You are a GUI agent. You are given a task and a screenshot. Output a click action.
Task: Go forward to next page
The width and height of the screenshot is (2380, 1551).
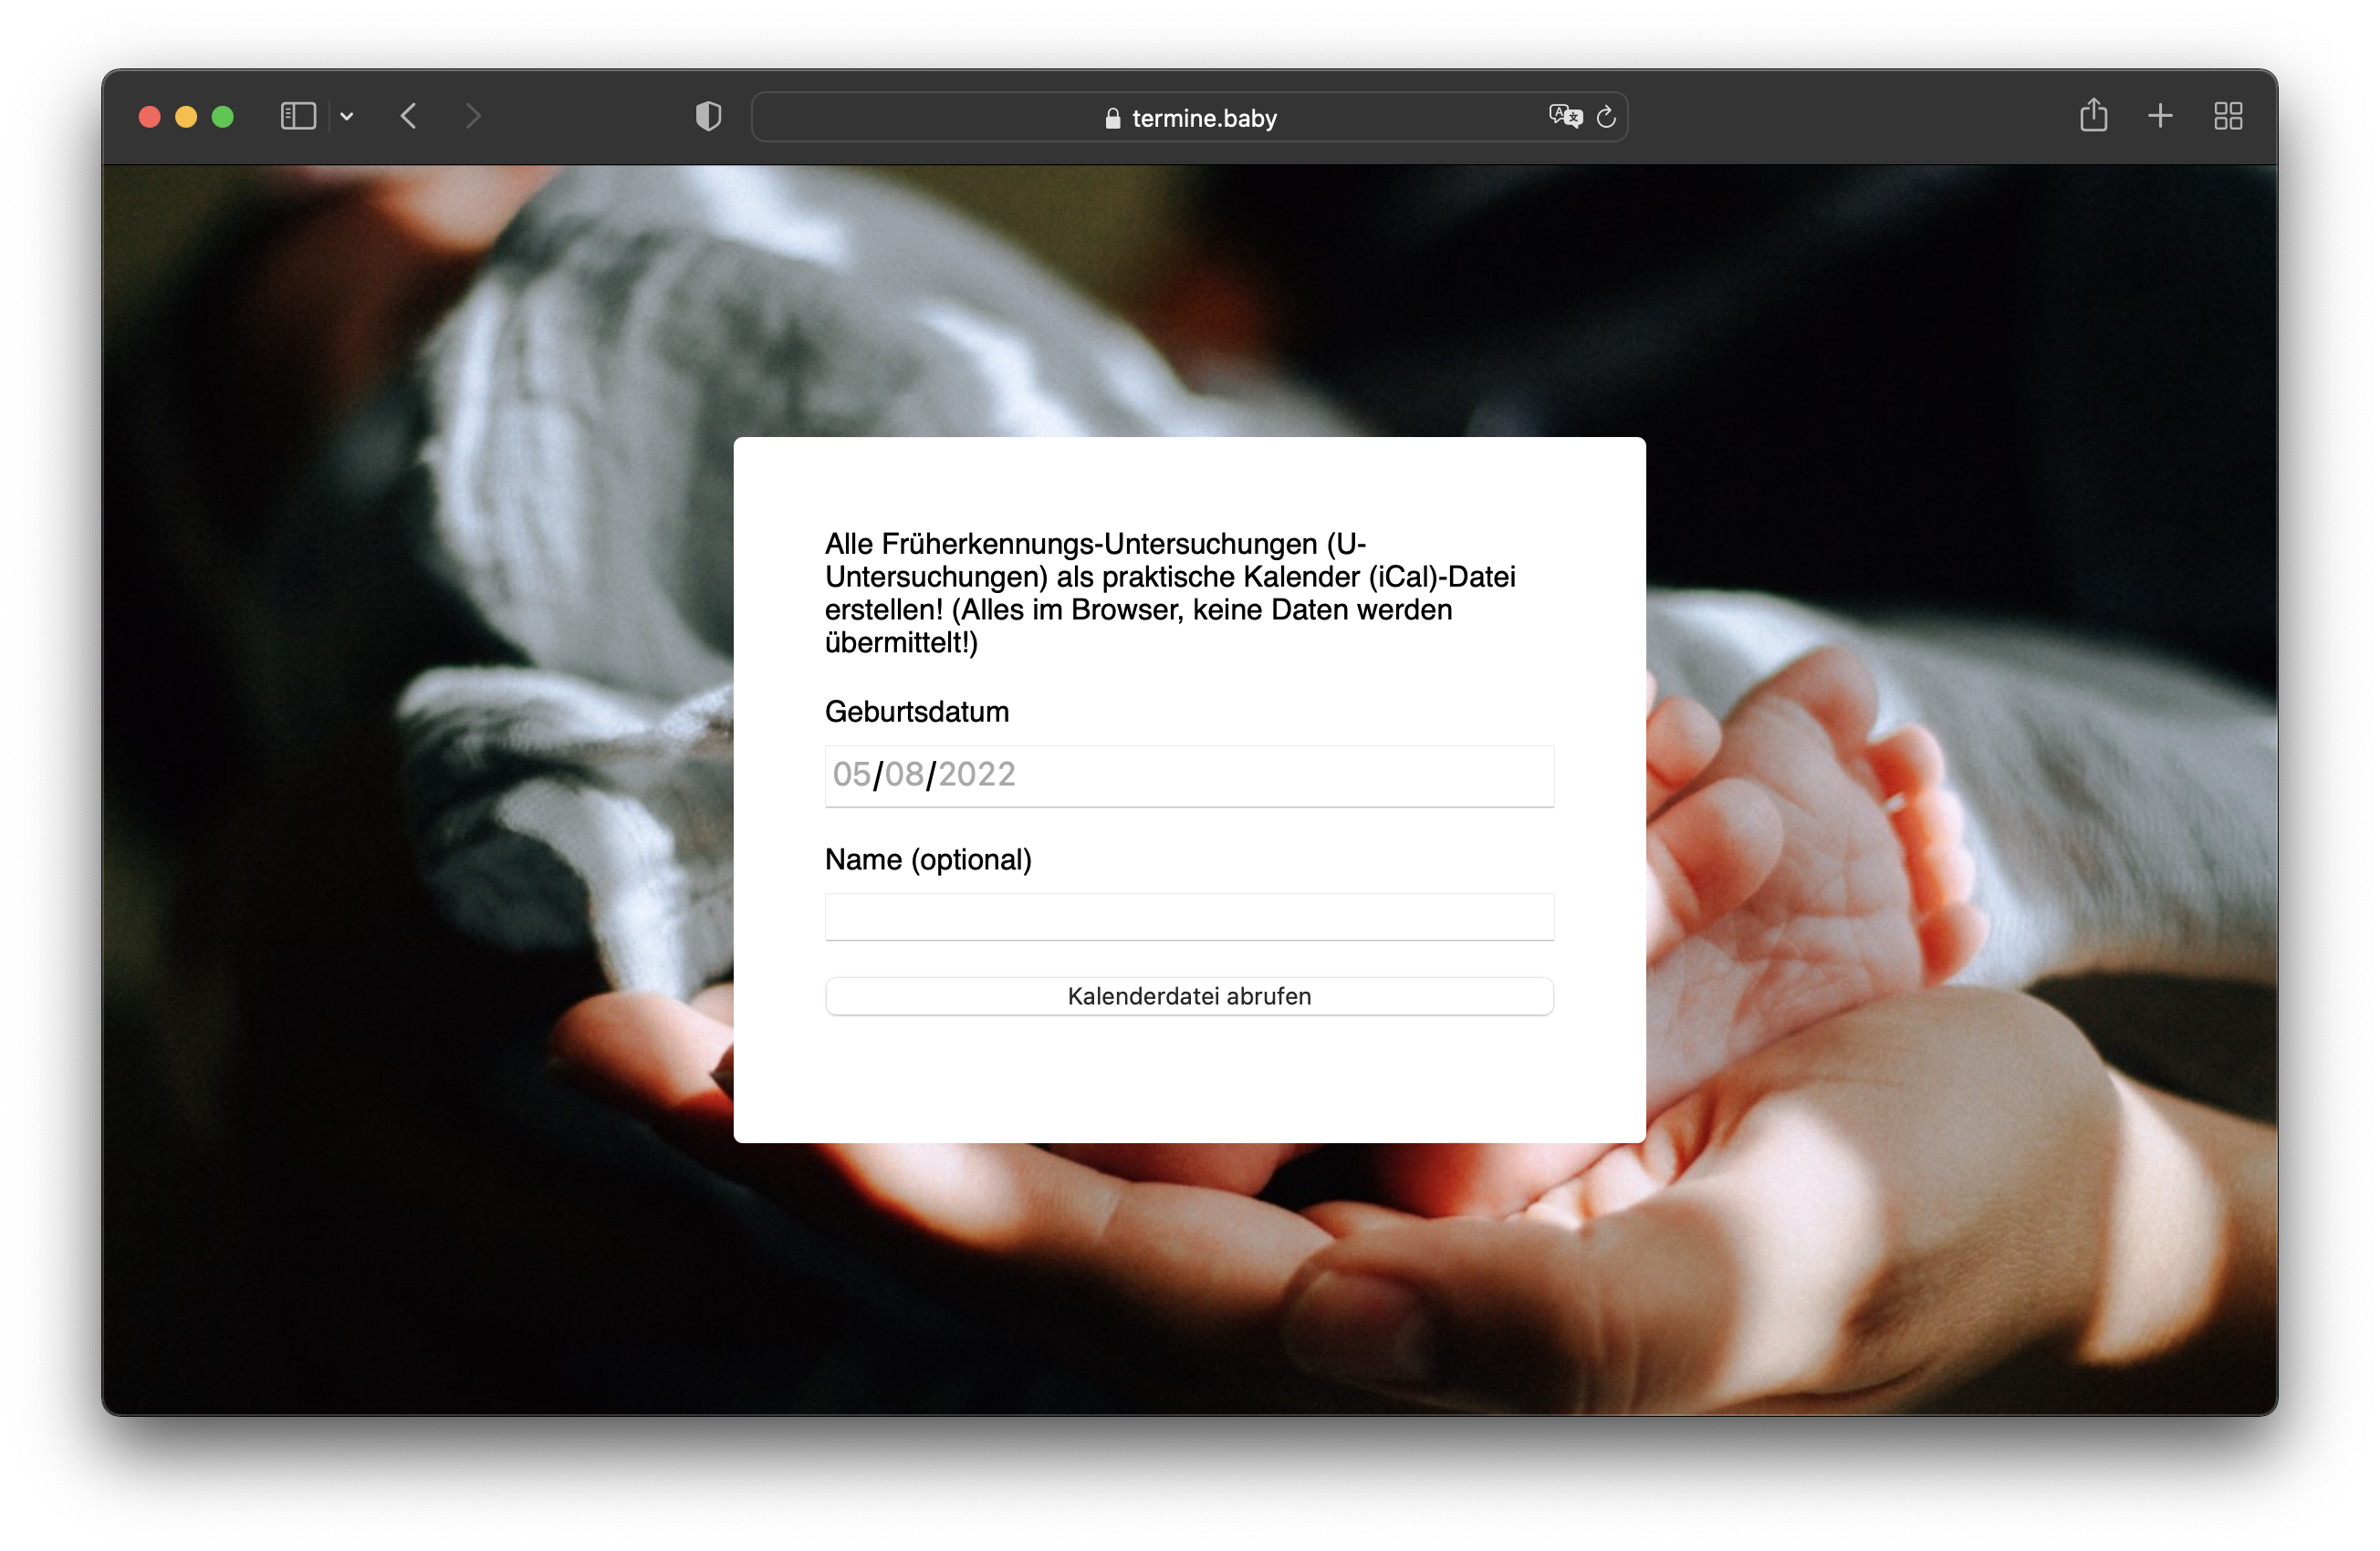click(x=473, y=117)
